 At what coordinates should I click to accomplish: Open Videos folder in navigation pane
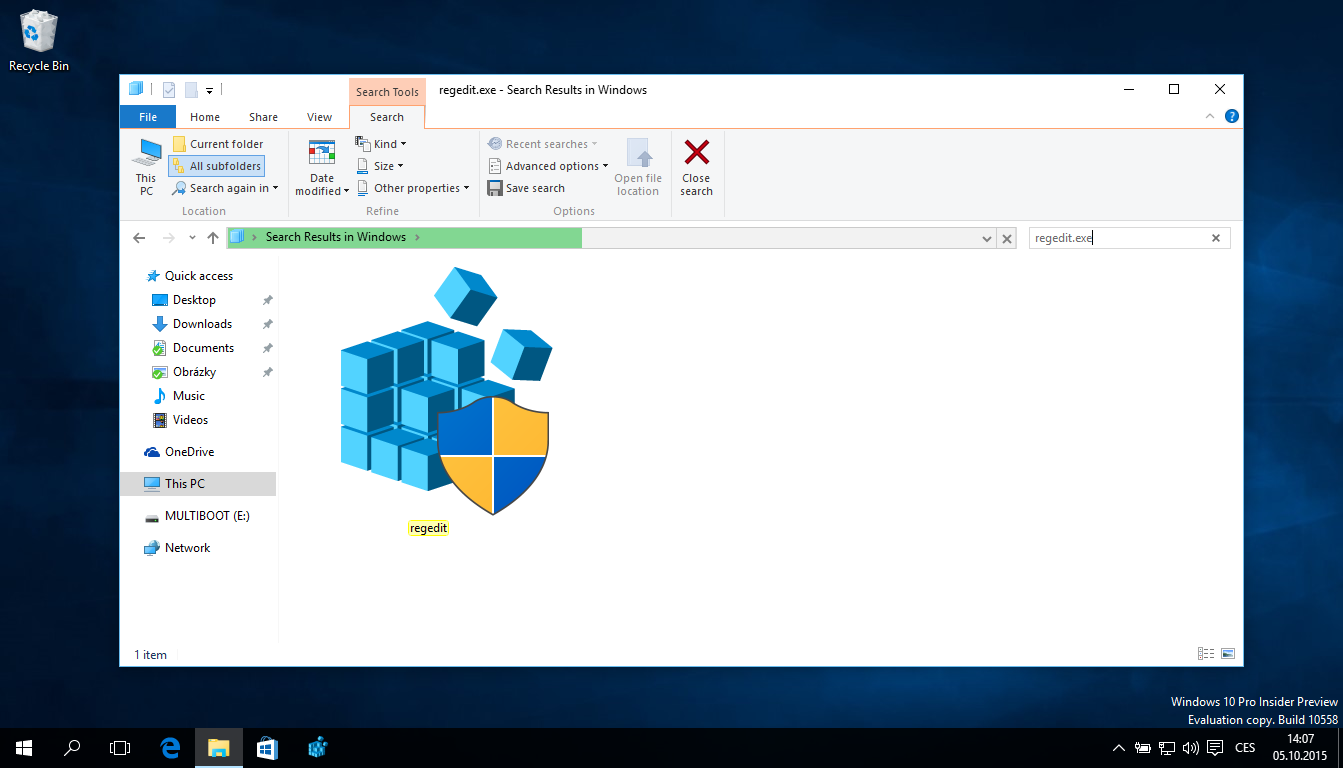click(x=190, y=420)
